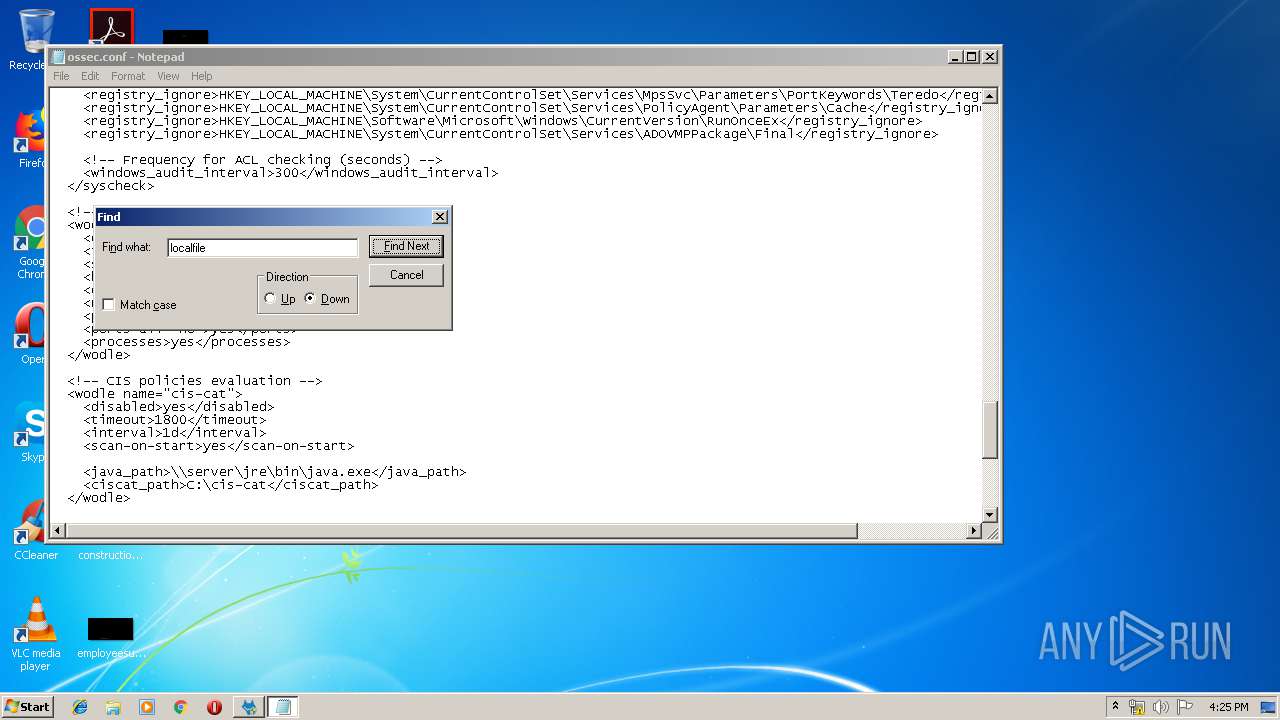Click the closing syscheck tag line
Screen dimensions: 1280x720
111,186
